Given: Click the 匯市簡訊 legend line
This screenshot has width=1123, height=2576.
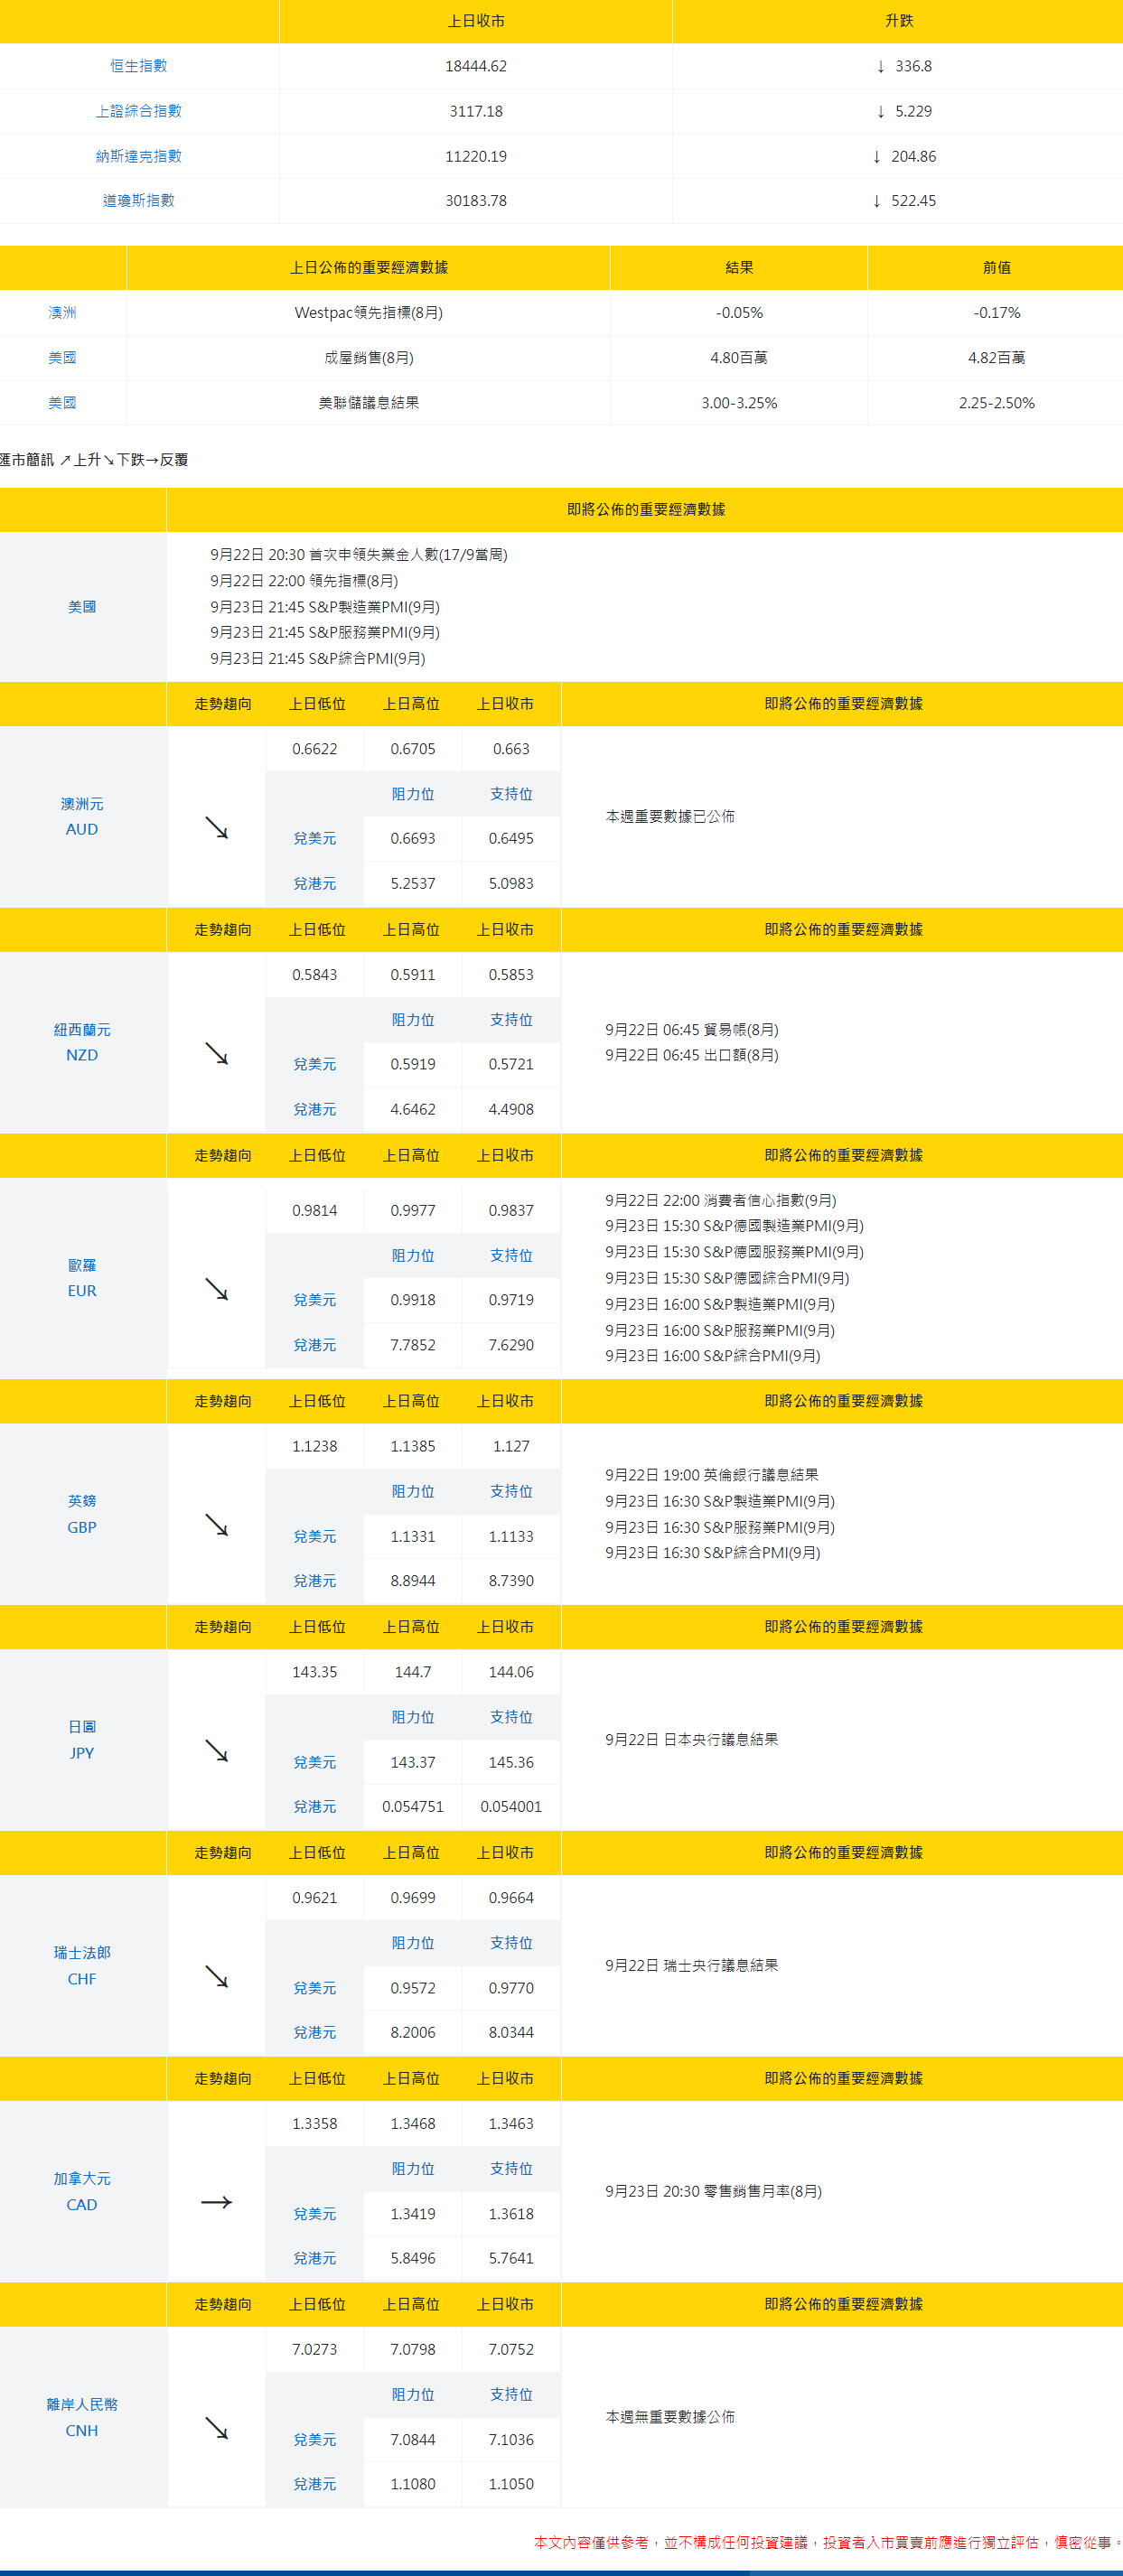Looking at the screenshot, I should (x=94, y=460).
